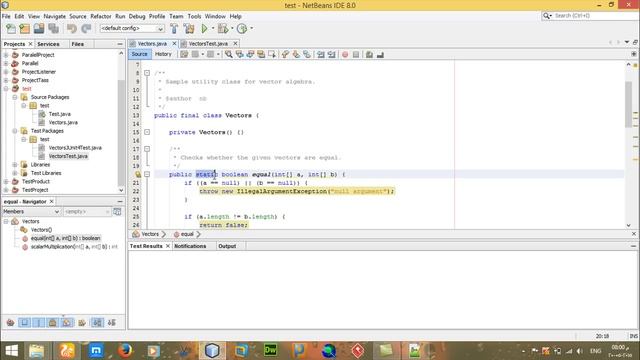Expand the ParallelProject tree node
The image size is (640, 360).
6,55
